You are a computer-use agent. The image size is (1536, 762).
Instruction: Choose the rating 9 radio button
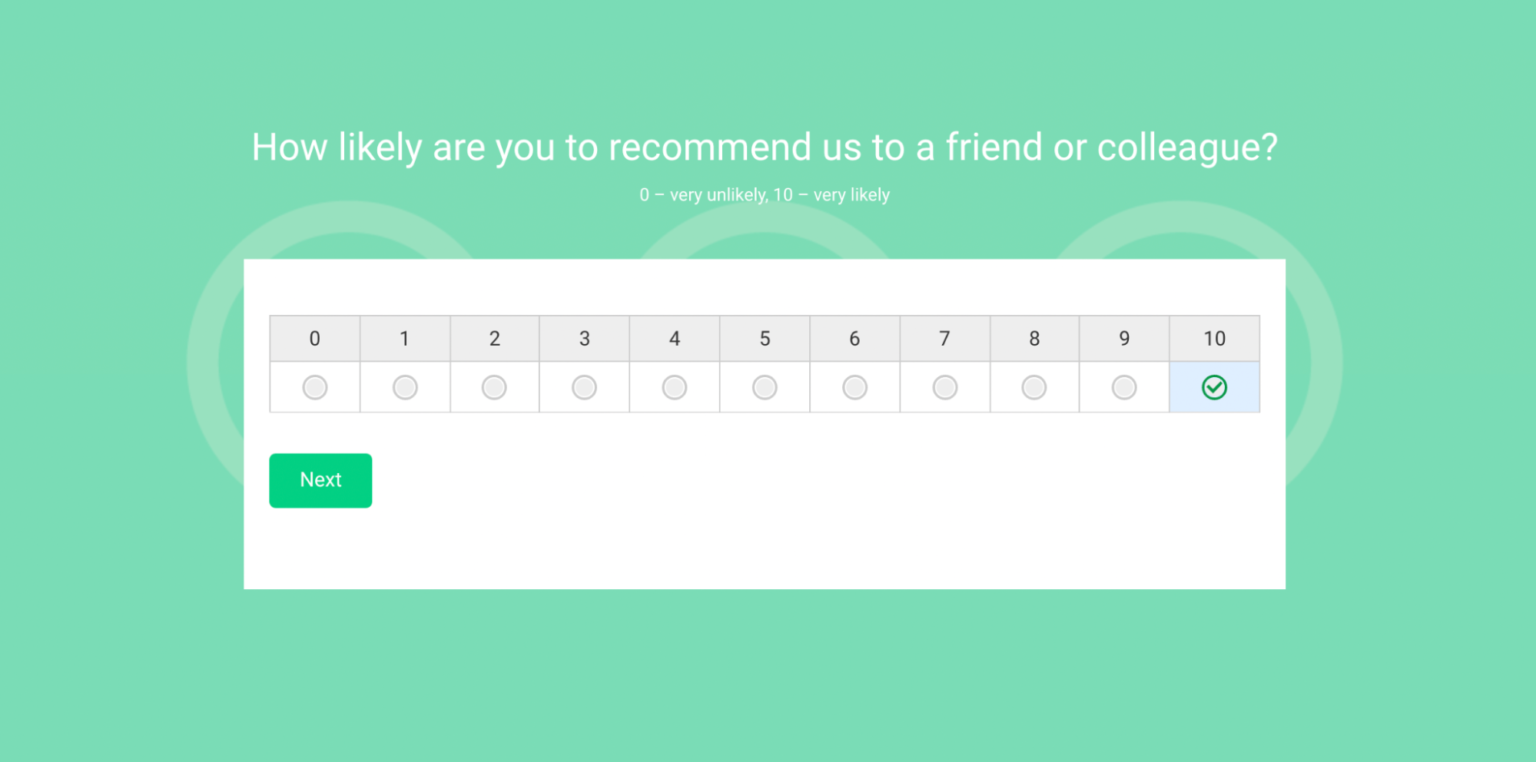pyautogui.click(x=1124, y=387)
